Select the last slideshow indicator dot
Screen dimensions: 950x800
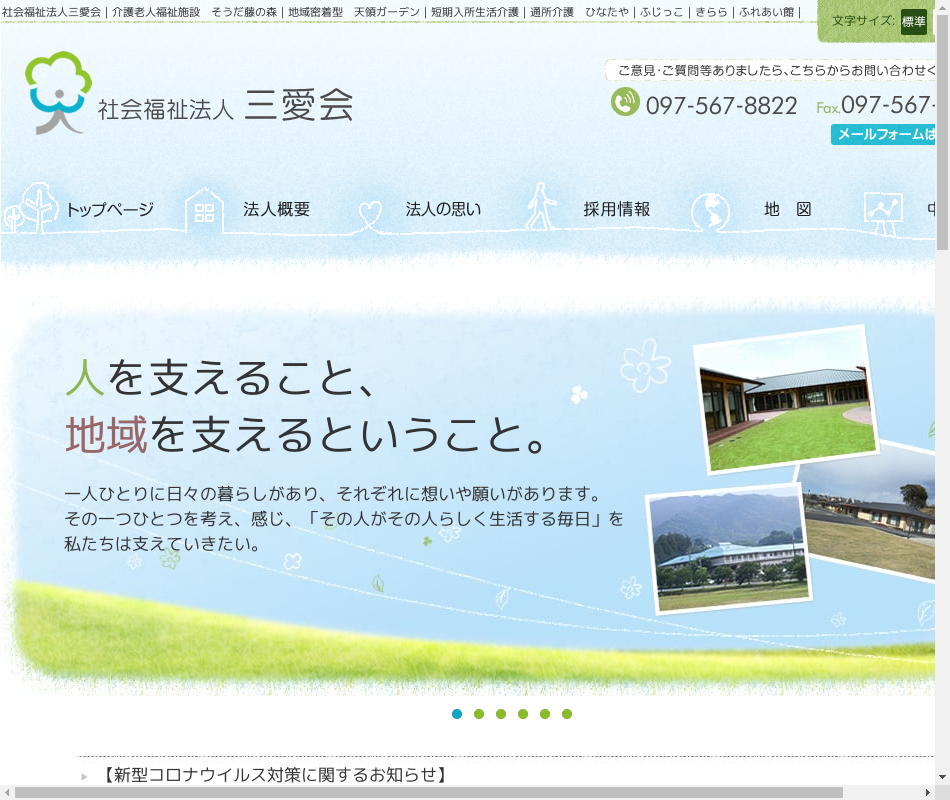[567, 714]
